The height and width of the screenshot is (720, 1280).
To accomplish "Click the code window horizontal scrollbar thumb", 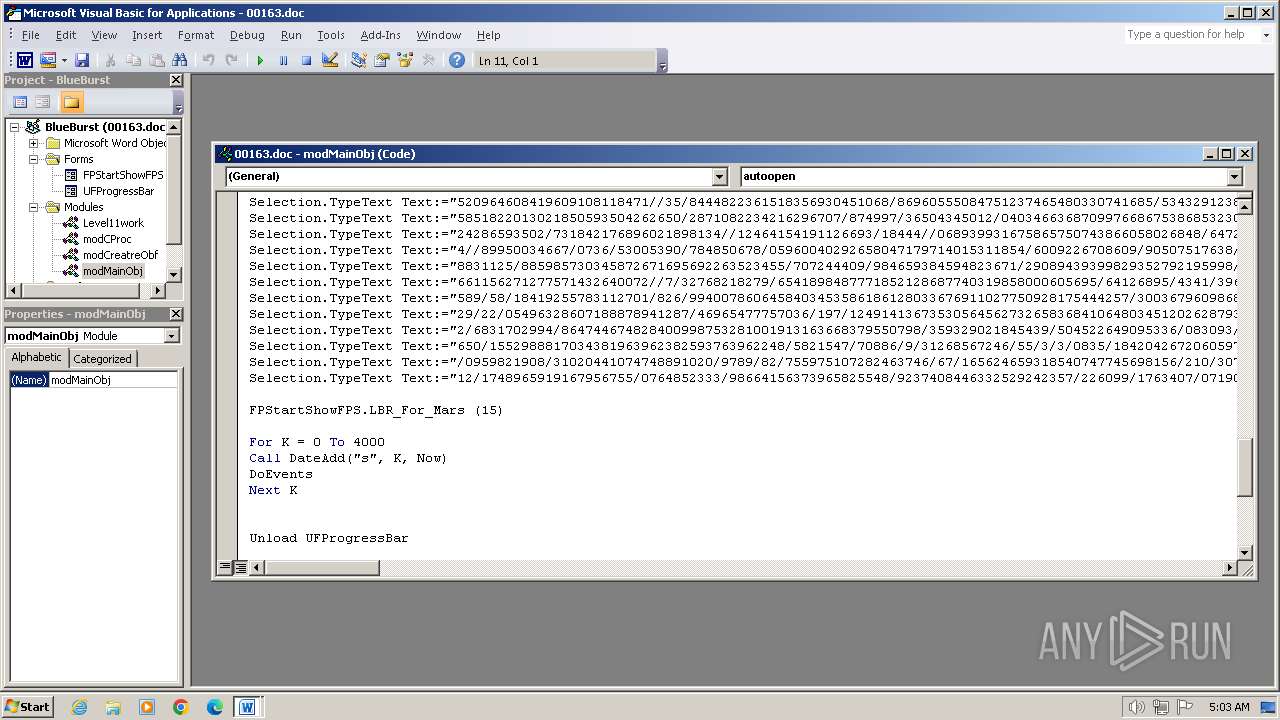I will point(322,568).
